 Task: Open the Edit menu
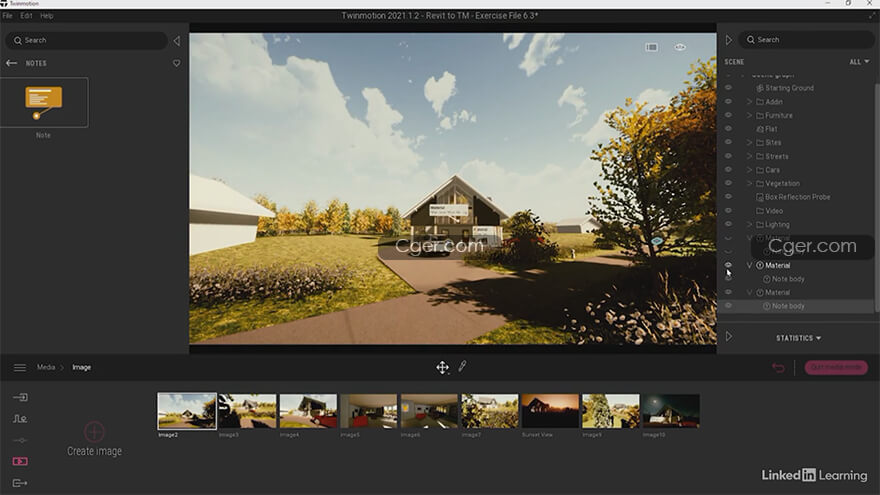tap(26, 16)
